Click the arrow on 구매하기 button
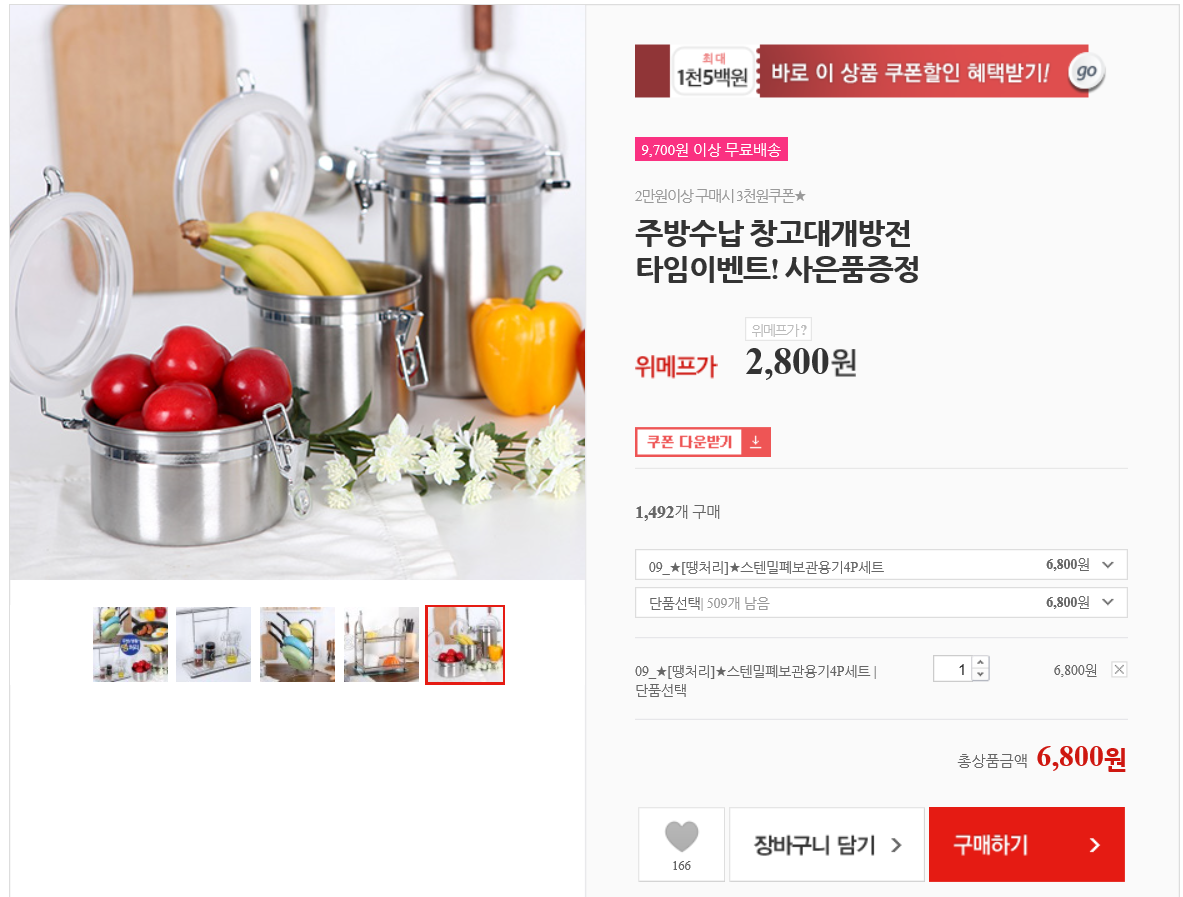The height and width of the screenshot is (897, 1183). click(x=1095, y=845)
